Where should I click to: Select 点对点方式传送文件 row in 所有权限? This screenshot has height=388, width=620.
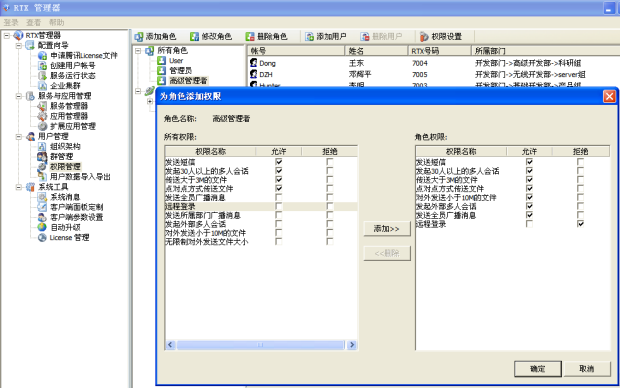coord(261,188)
